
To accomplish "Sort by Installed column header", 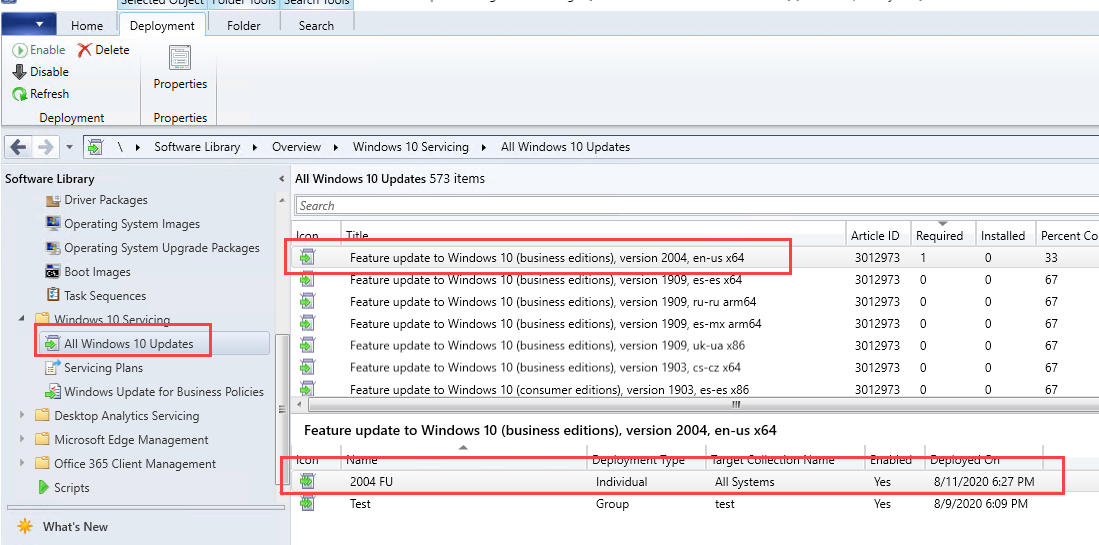I will click(1006, 235).
